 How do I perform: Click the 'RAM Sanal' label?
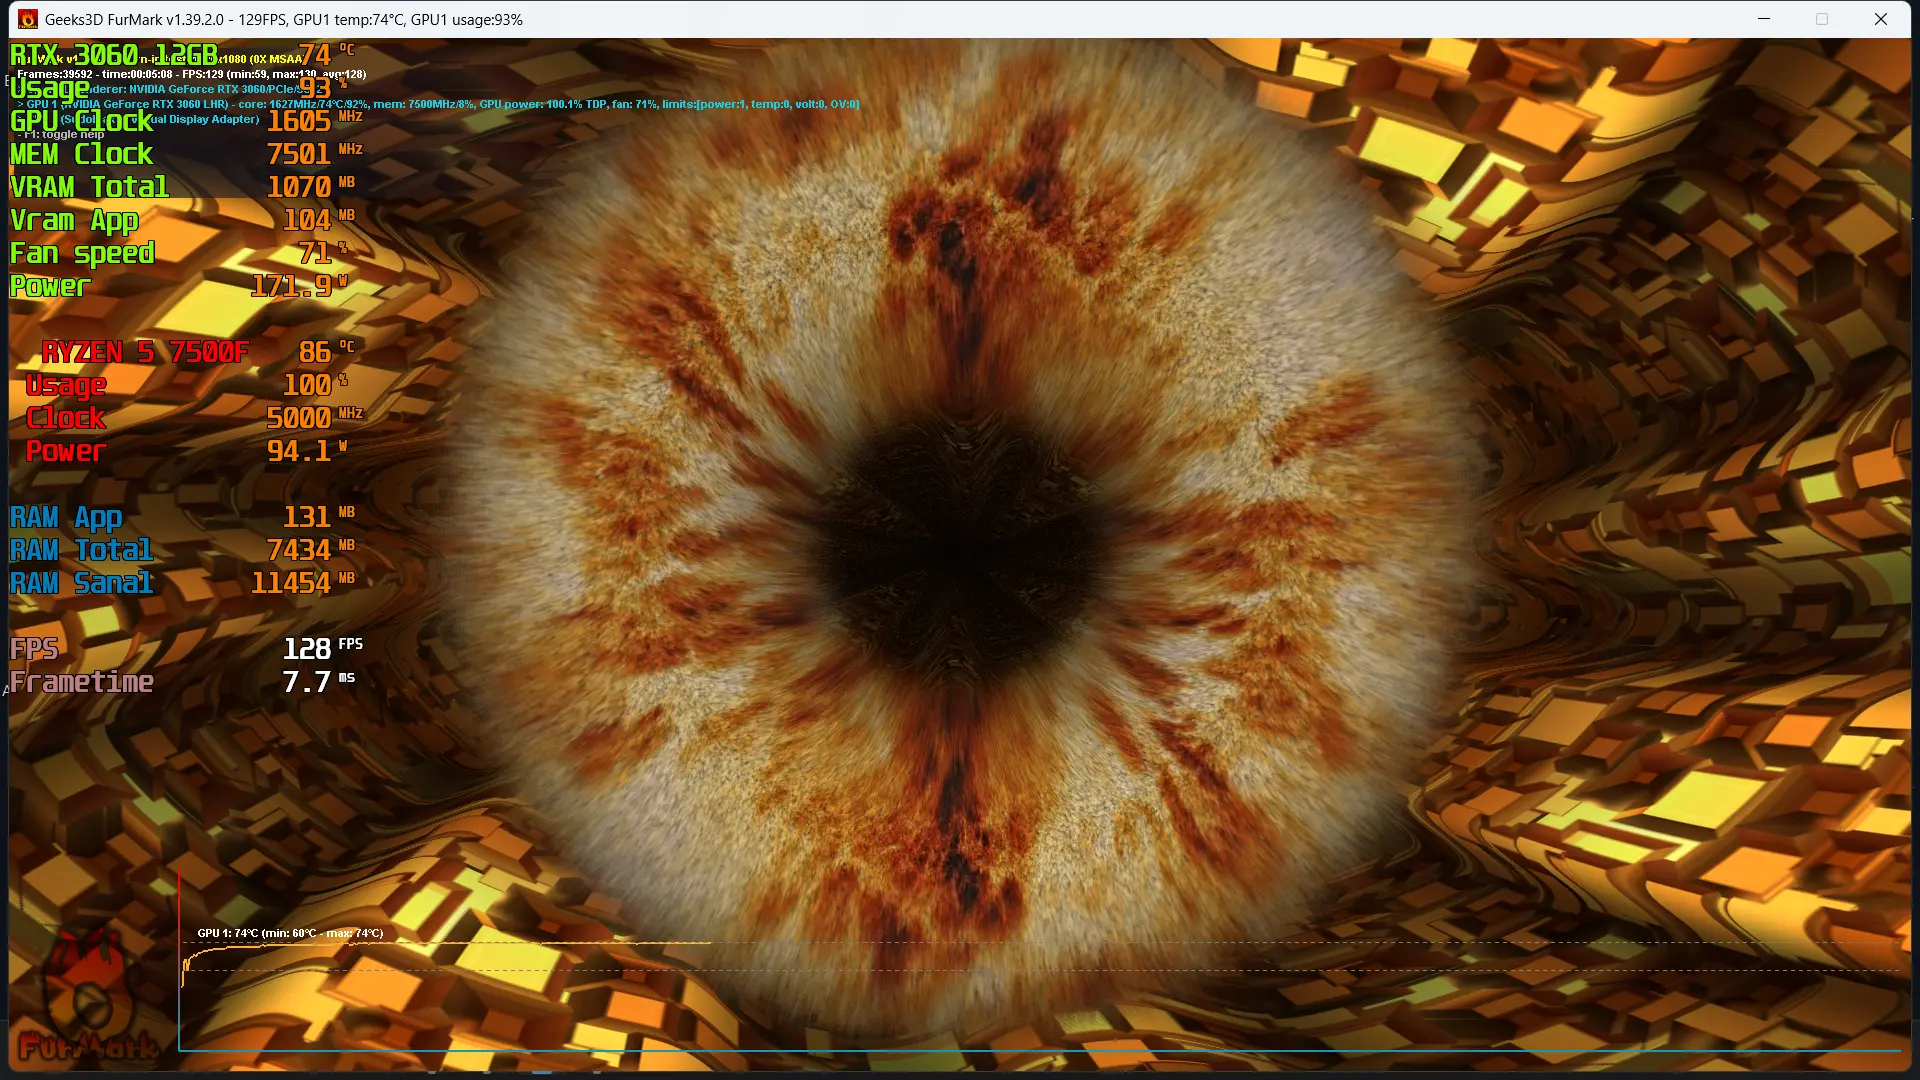pos(82,583)
